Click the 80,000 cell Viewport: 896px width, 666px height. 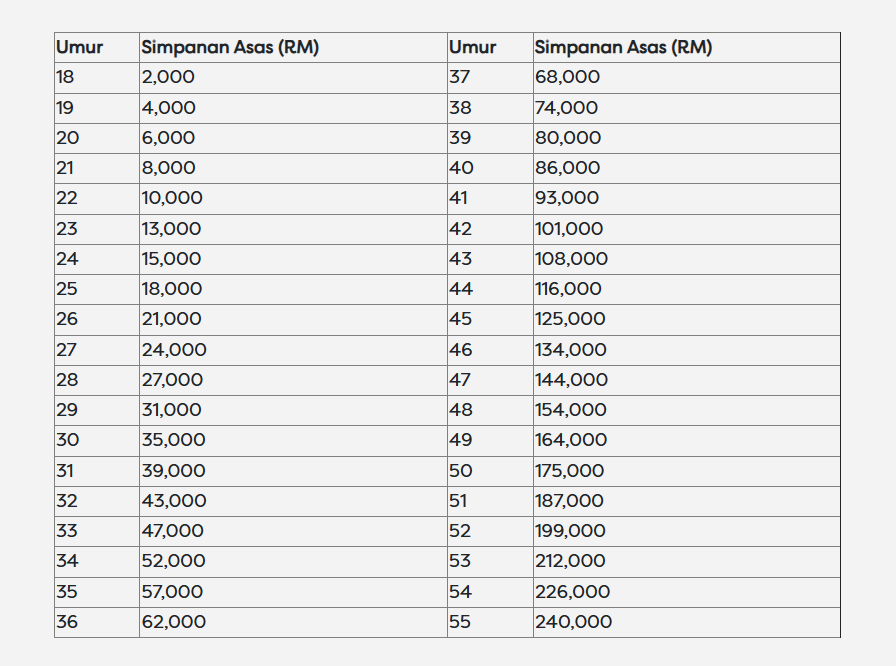click(x=687, y=138)
